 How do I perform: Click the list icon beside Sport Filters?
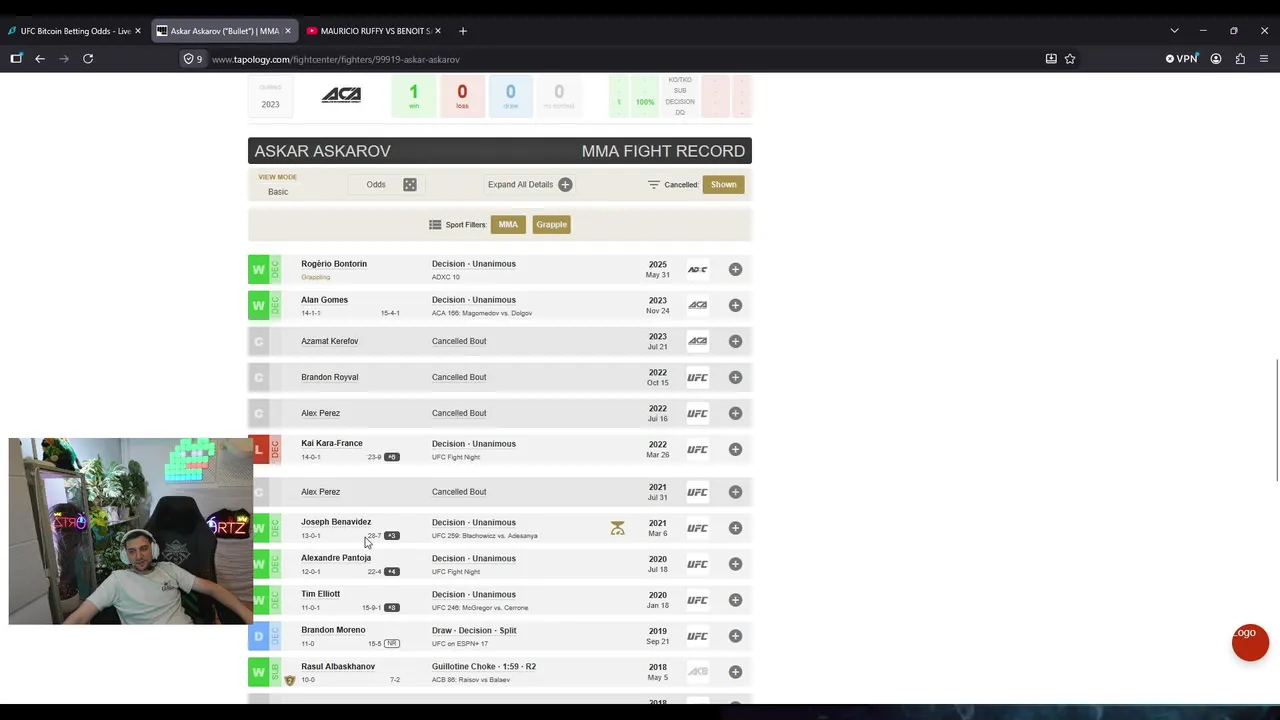[435, 225]
